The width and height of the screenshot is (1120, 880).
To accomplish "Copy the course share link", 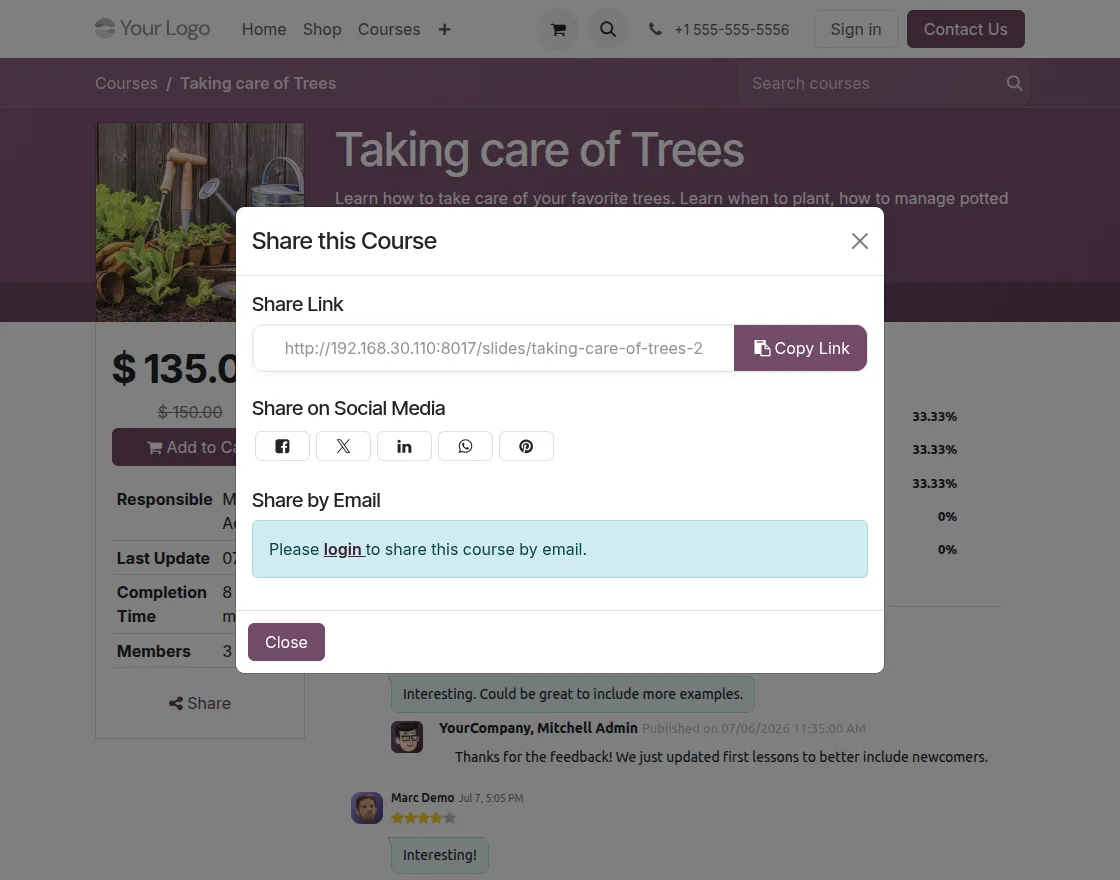I will [x=801, y=348].
